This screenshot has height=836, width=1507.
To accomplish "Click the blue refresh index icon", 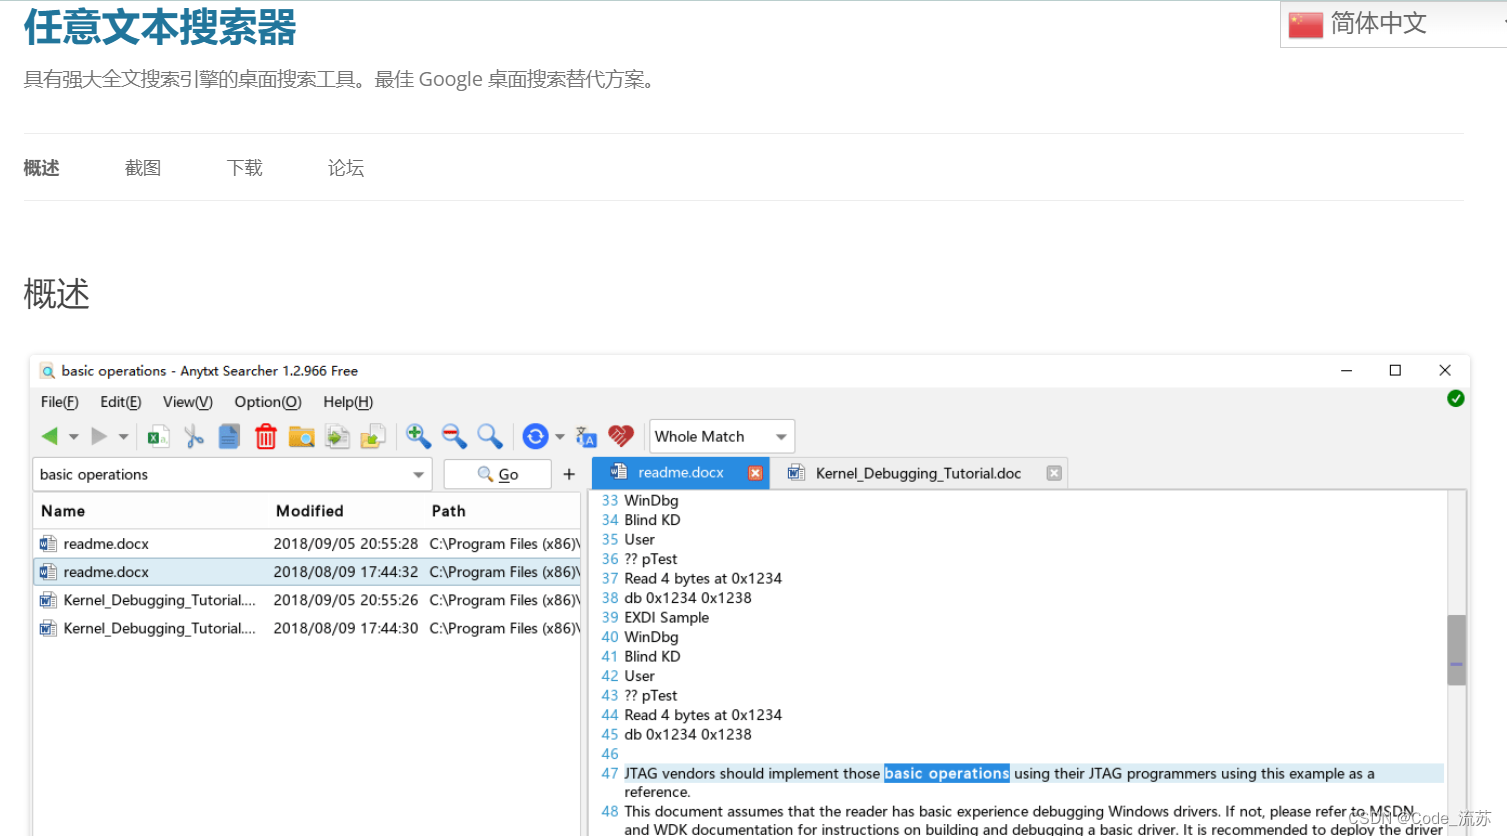I will tap(536, 436).
